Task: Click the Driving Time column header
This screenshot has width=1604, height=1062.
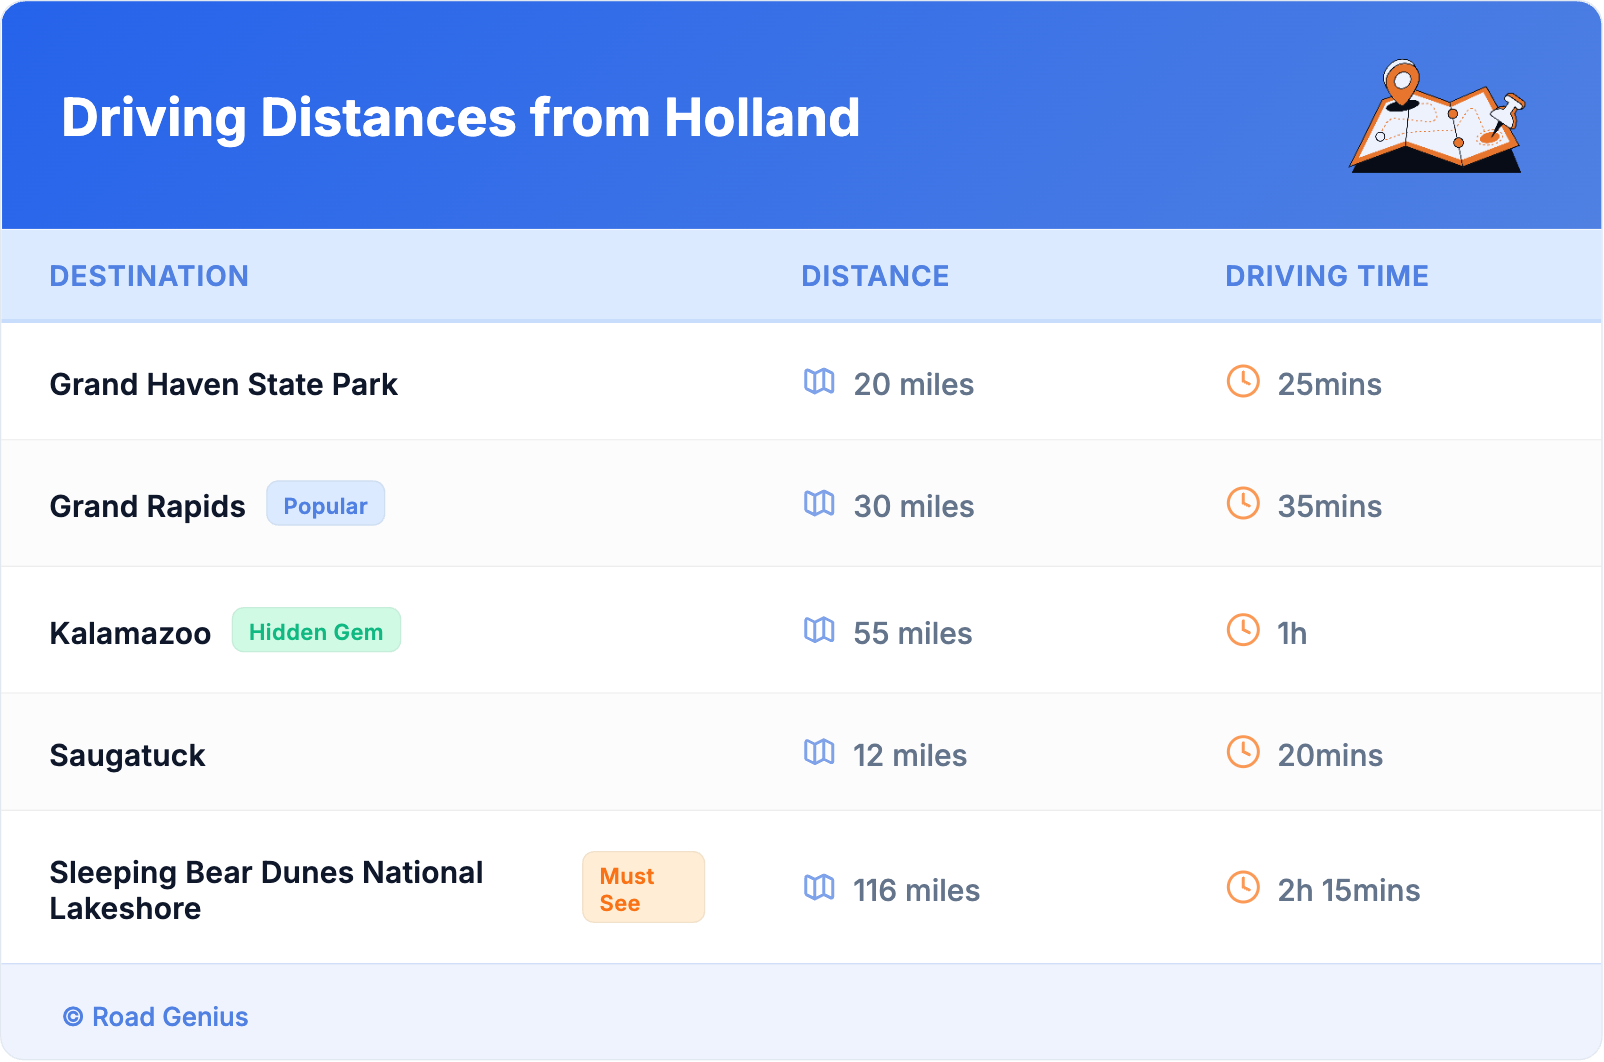Action: coord(1327,276)
